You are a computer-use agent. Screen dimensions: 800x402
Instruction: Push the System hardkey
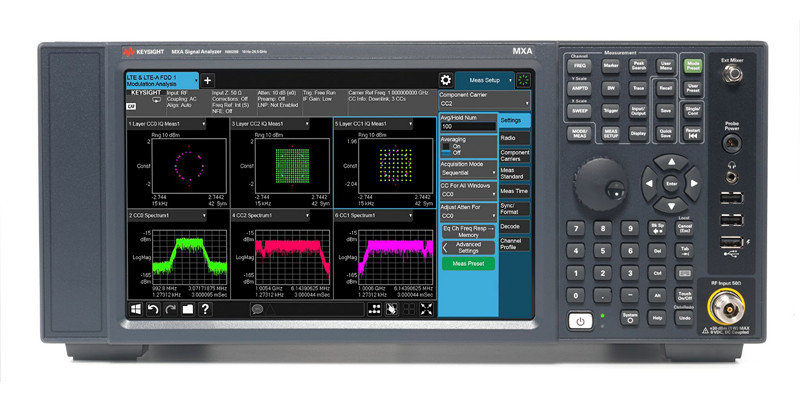[630, 317]
